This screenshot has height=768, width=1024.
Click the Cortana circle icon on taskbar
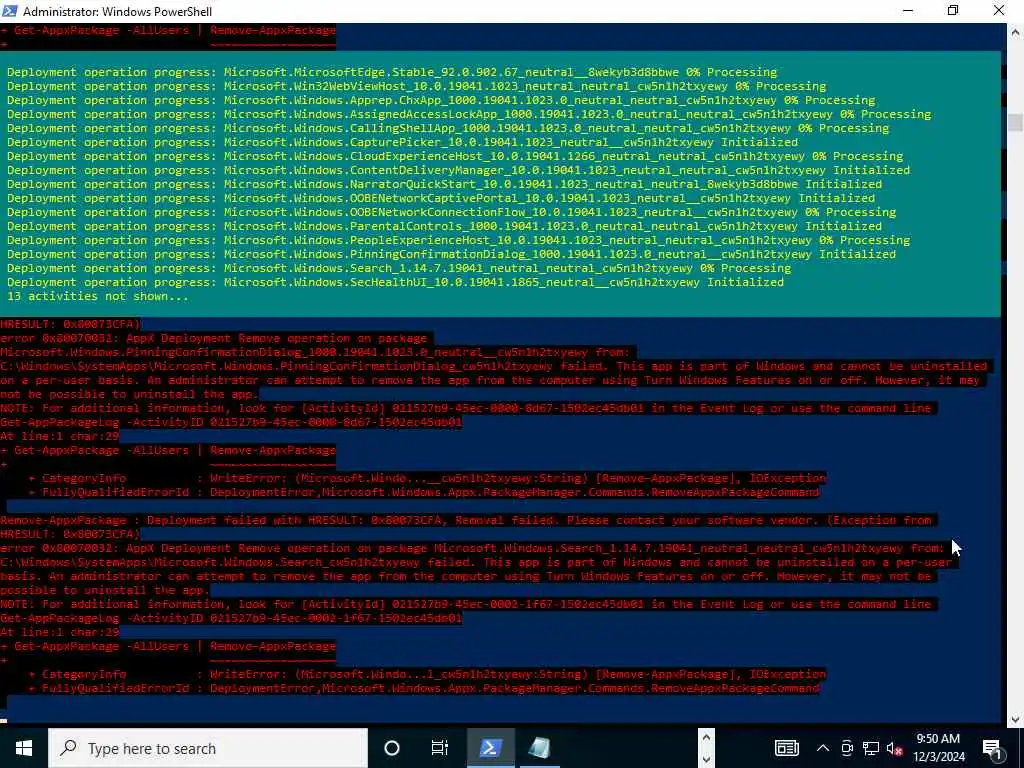tap(392, 748)
